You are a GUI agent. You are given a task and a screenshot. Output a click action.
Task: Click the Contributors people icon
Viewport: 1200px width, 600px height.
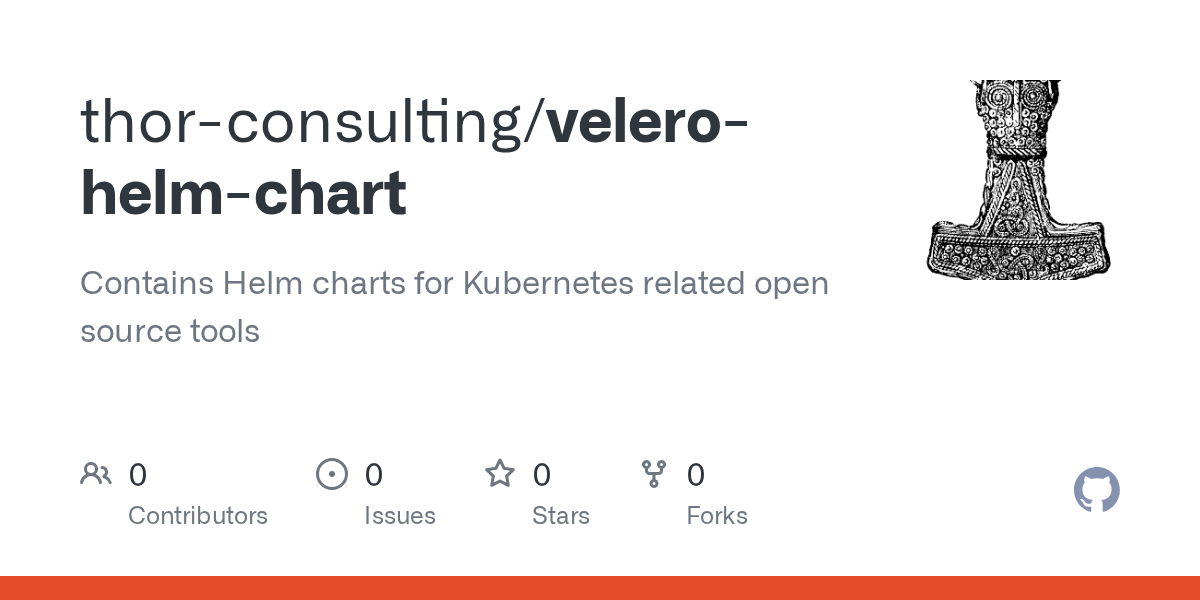pyautogui.click(x=96, y=474)
